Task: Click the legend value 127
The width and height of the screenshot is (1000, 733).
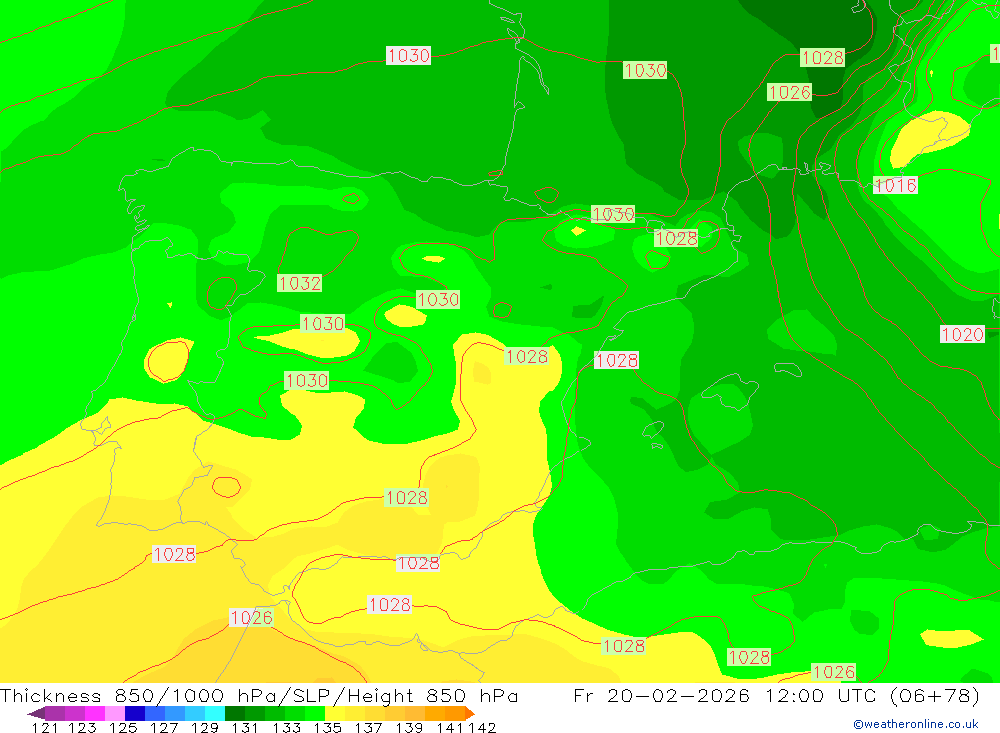Action: click(163, 727)
